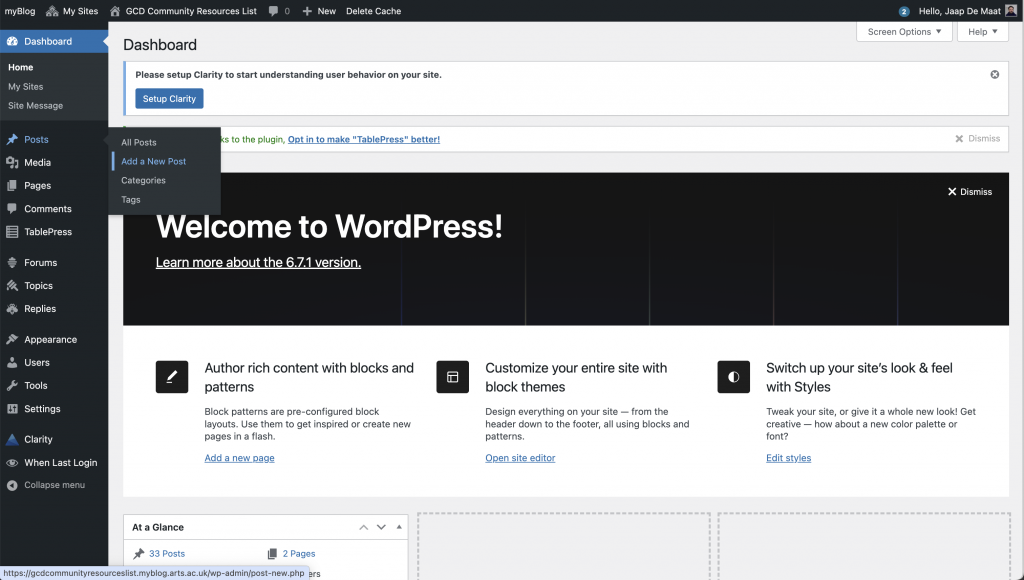
Task: Click the Appearance paintbrush icon
Action: [12, 340]
